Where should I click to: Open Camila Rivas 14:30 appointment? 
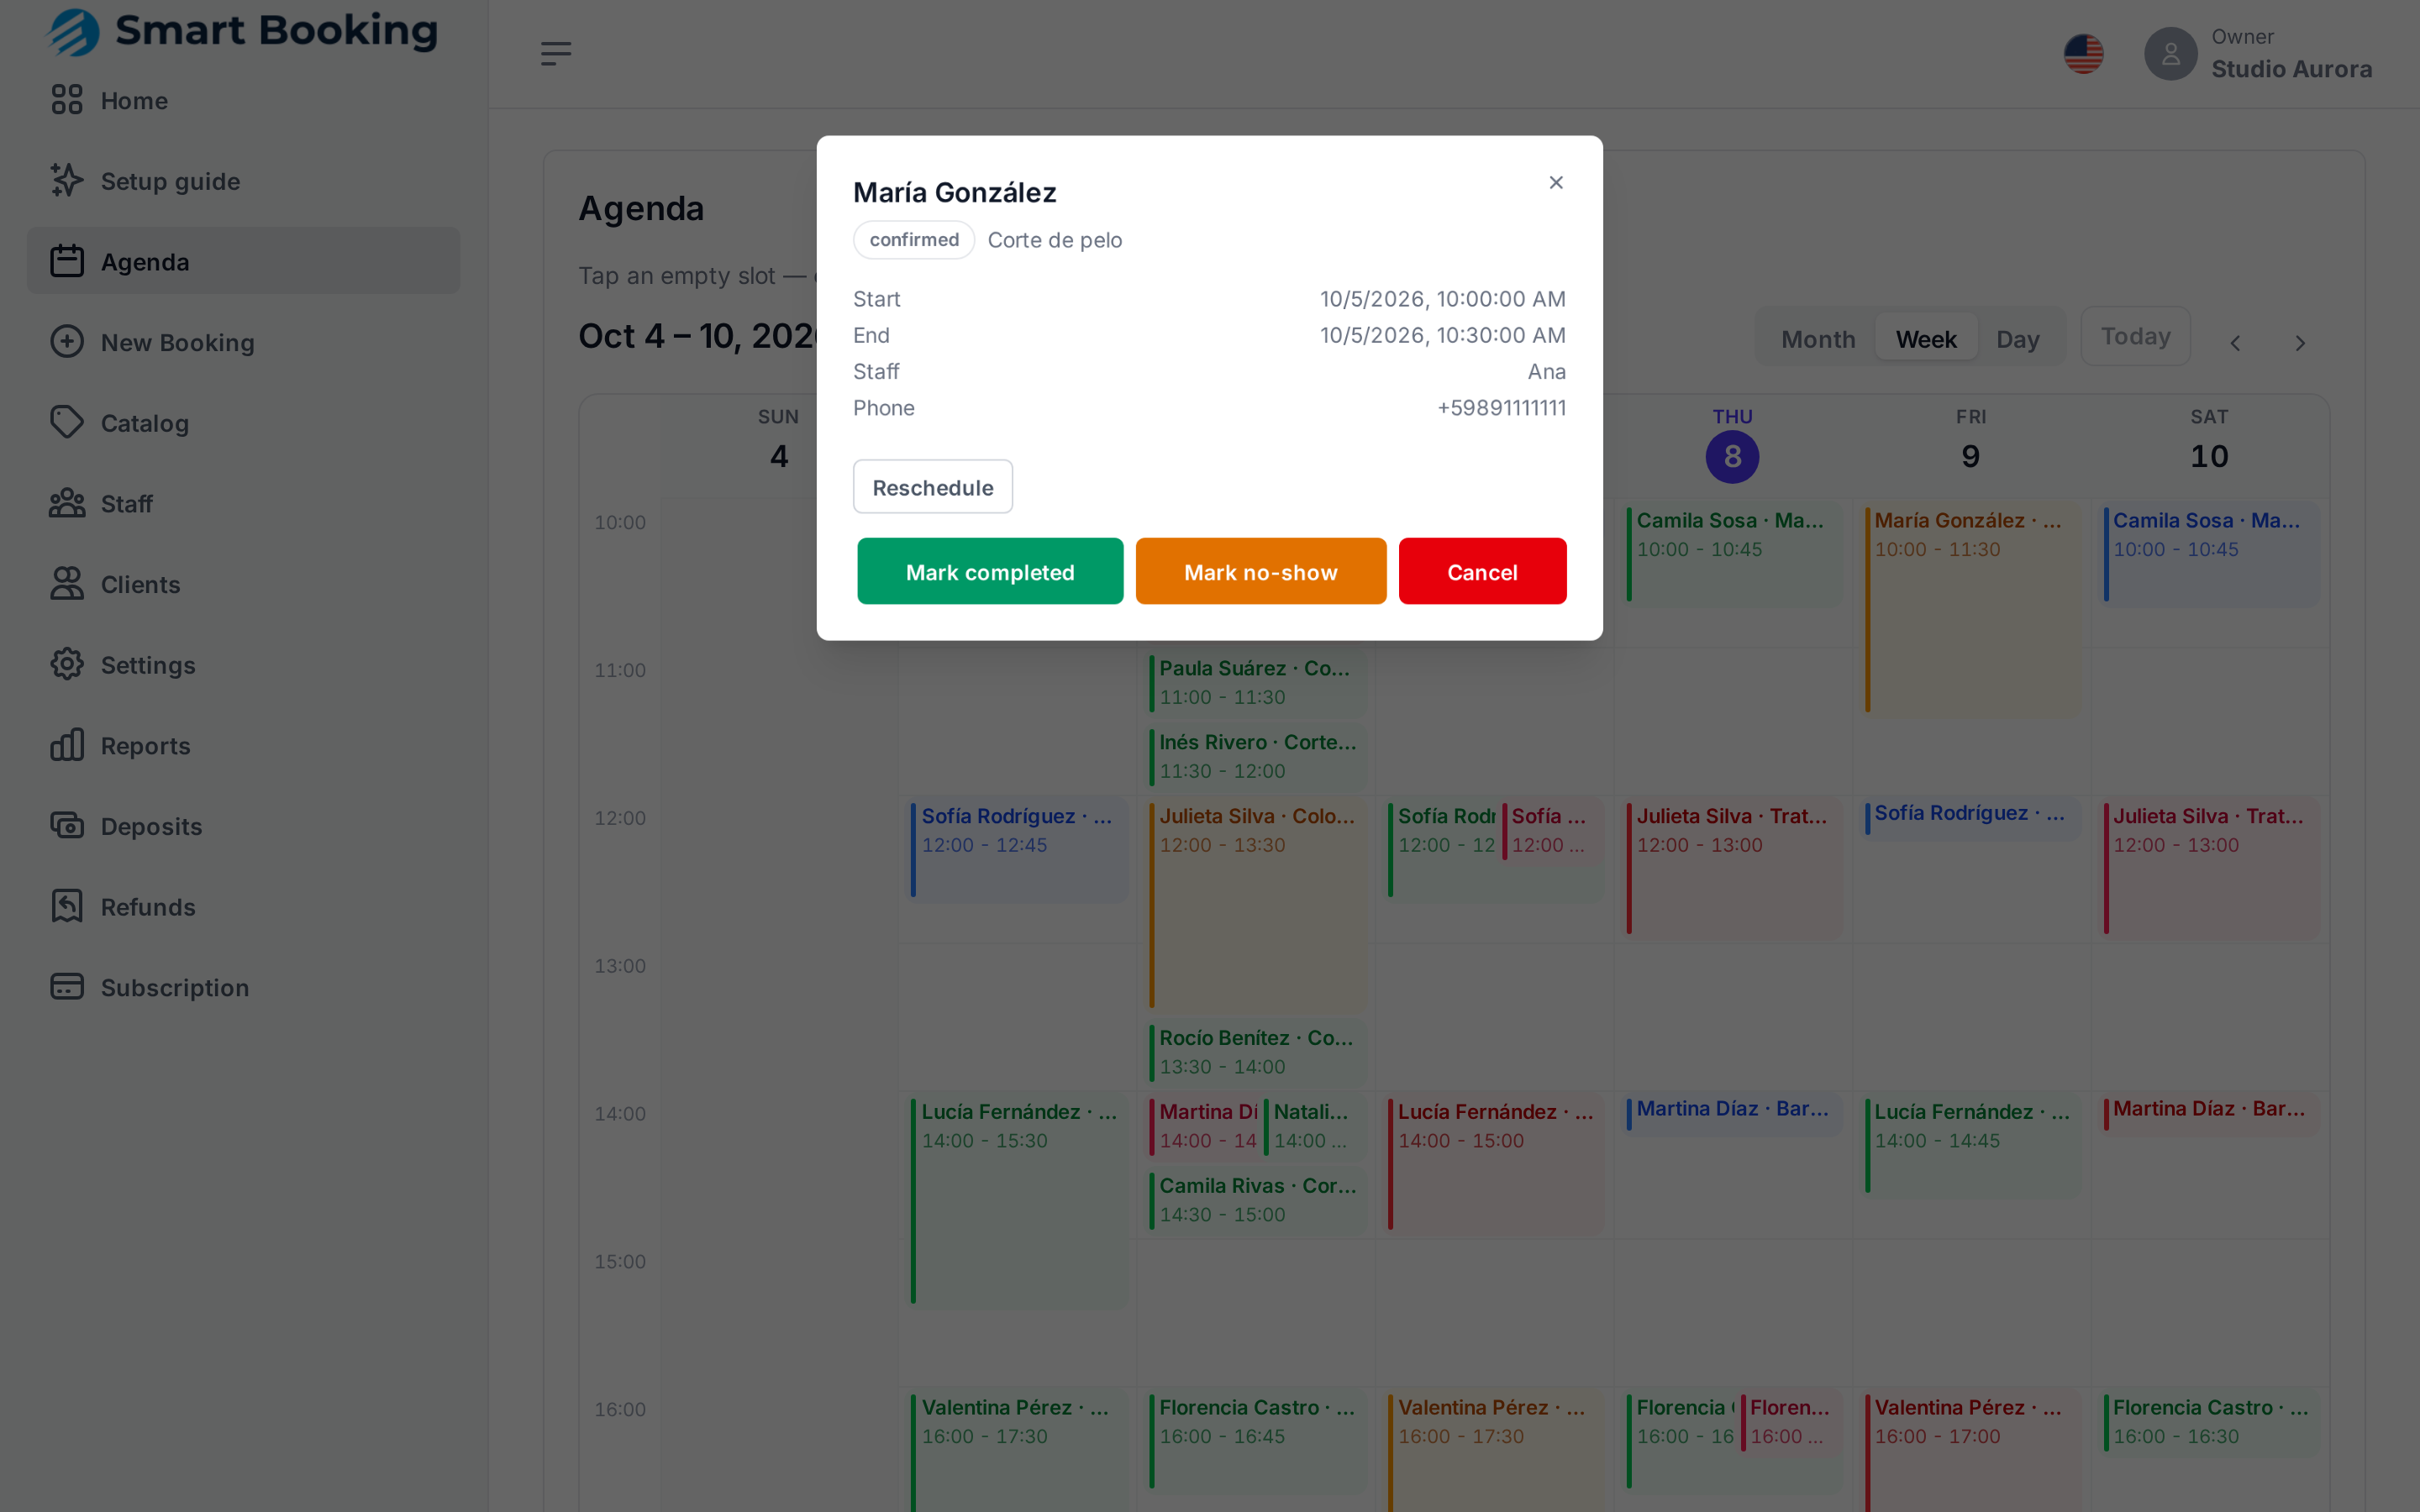(1257, 1200)
